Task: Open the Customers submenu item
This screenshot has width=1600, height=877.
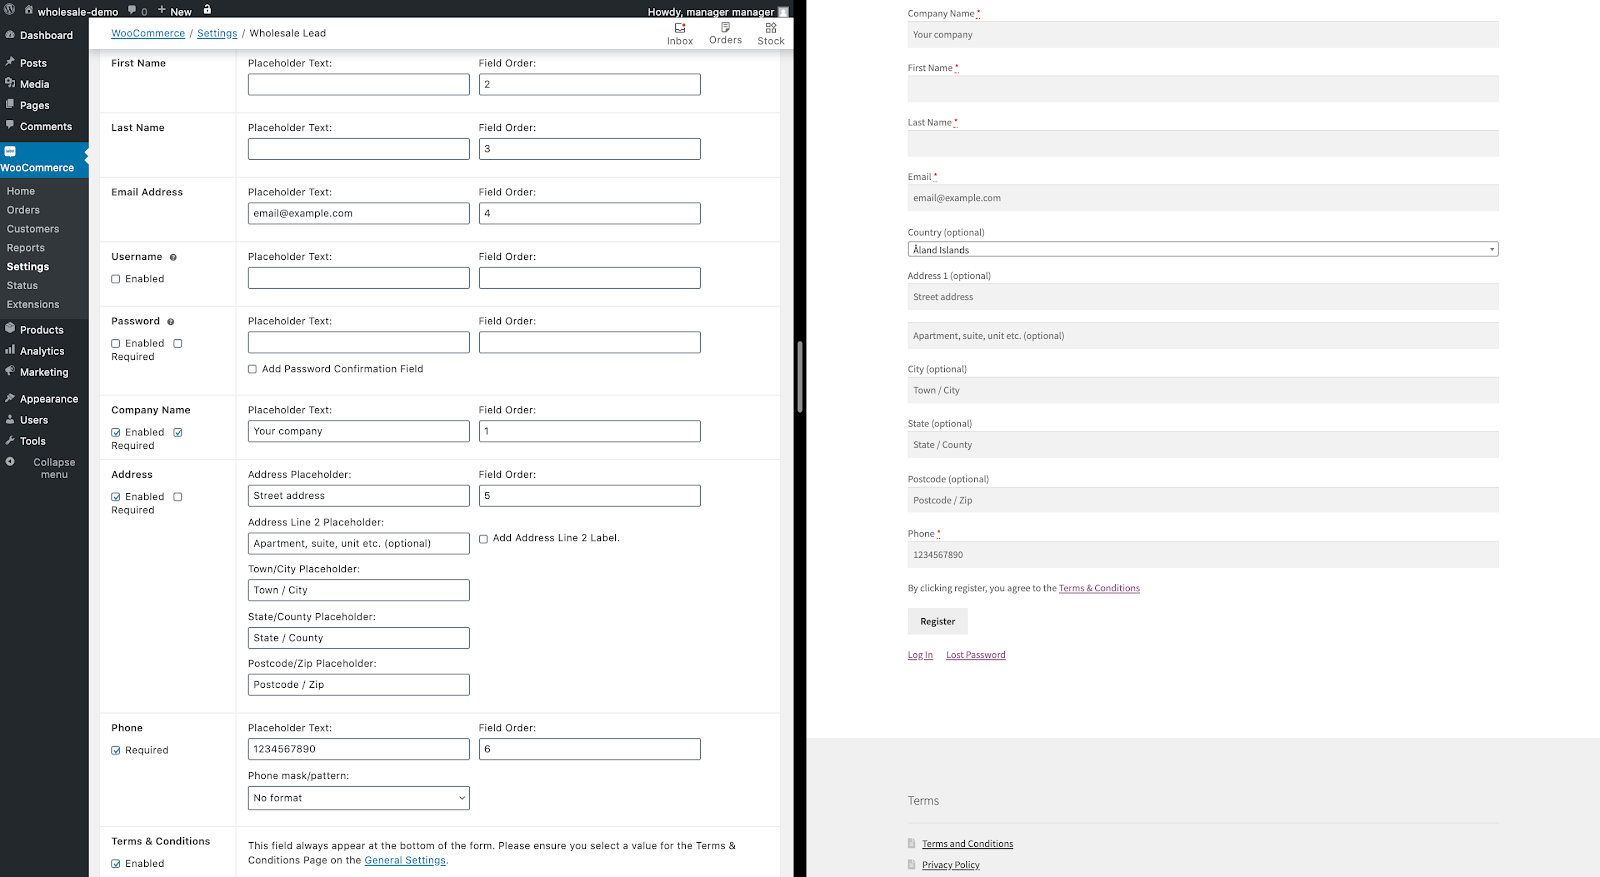Action: (x=33, y=229)
